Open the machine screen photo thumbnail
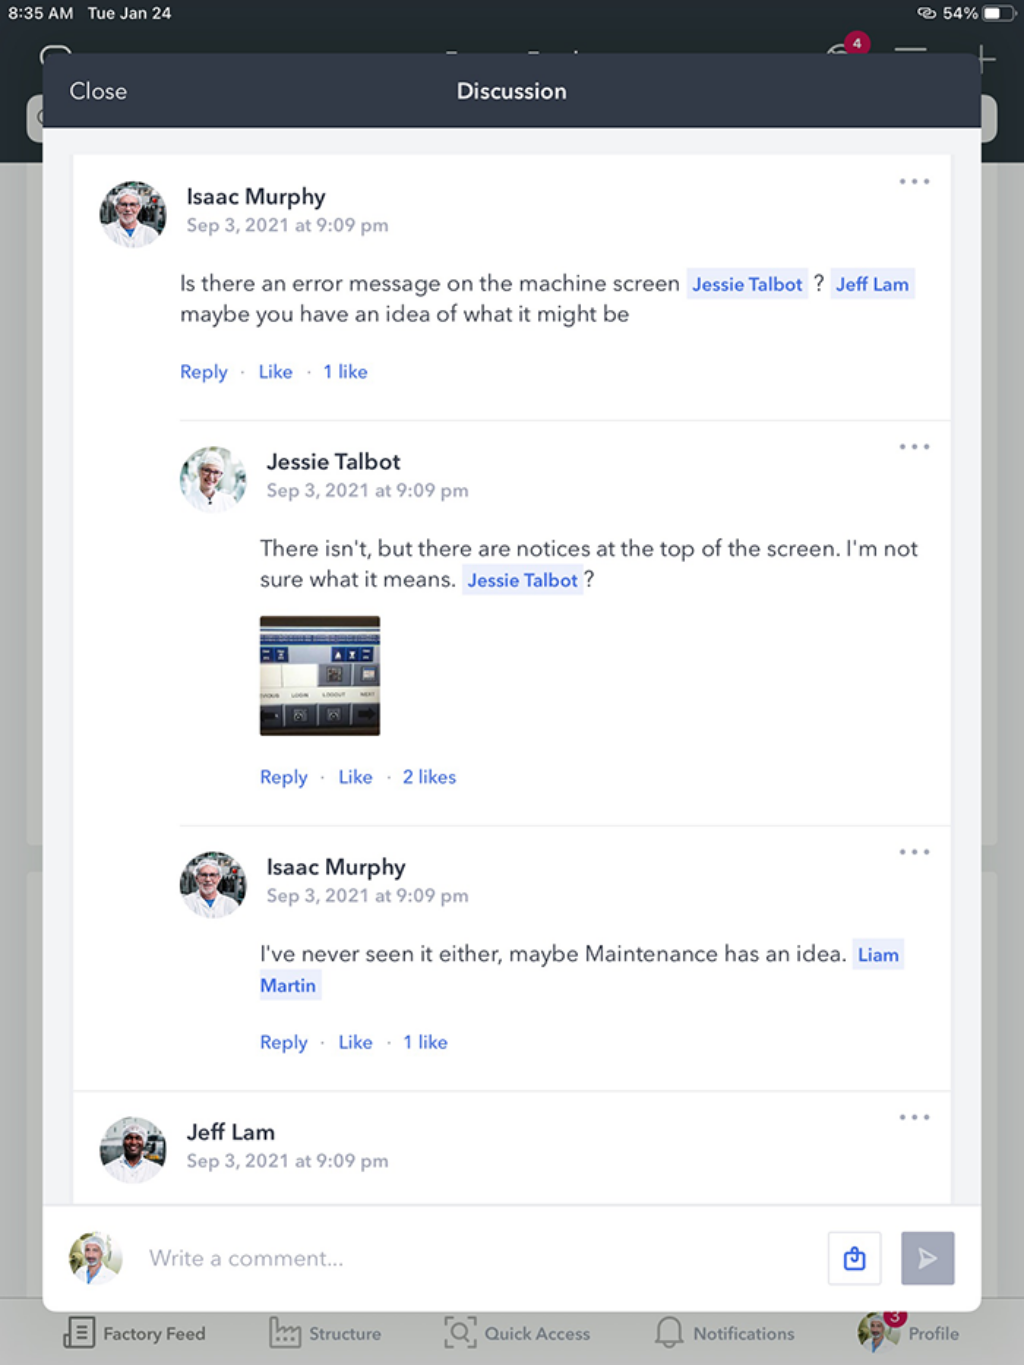 [x=320, y=676]
